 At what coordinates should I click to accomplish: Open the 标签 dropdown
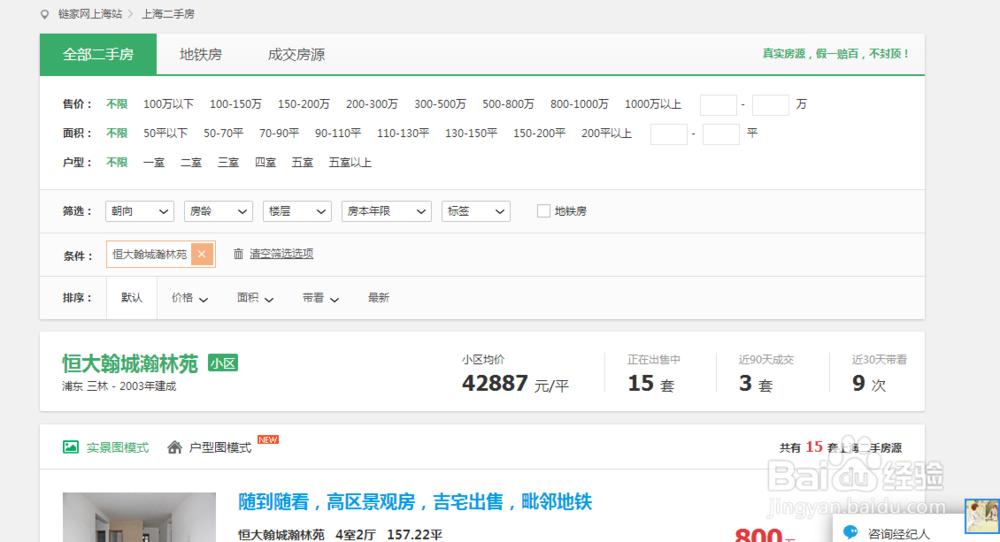point(476,211)
